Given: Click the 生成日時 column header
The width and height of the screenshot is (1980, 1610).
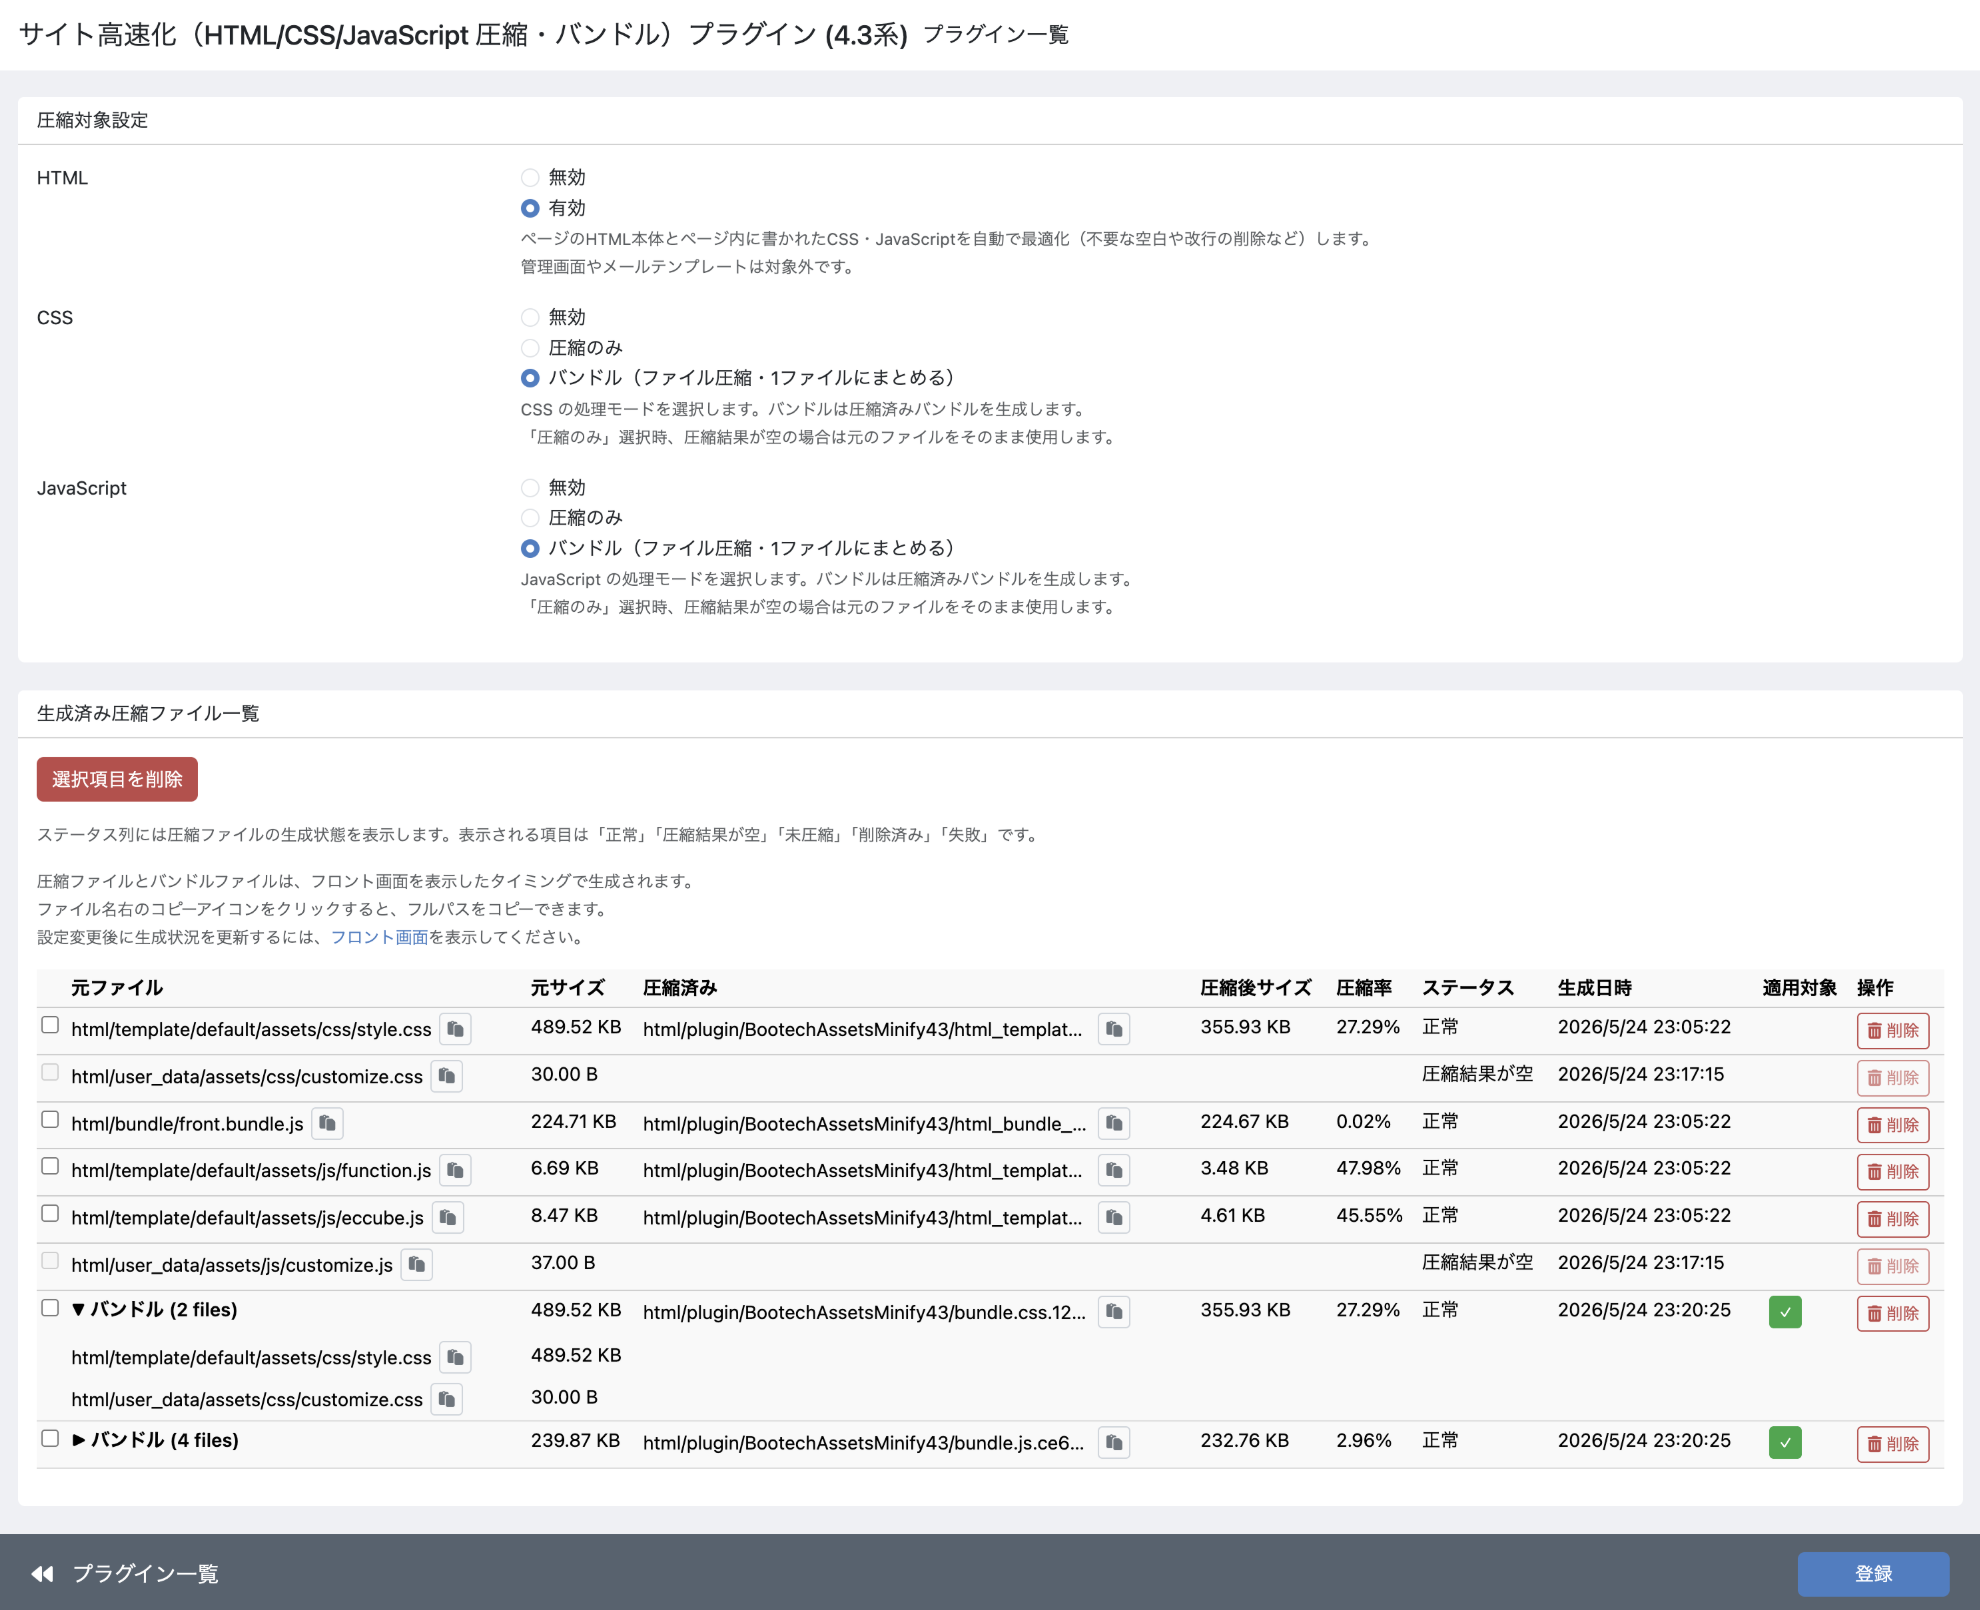Looking at the screenshot, I should (x=1595, y=988).
